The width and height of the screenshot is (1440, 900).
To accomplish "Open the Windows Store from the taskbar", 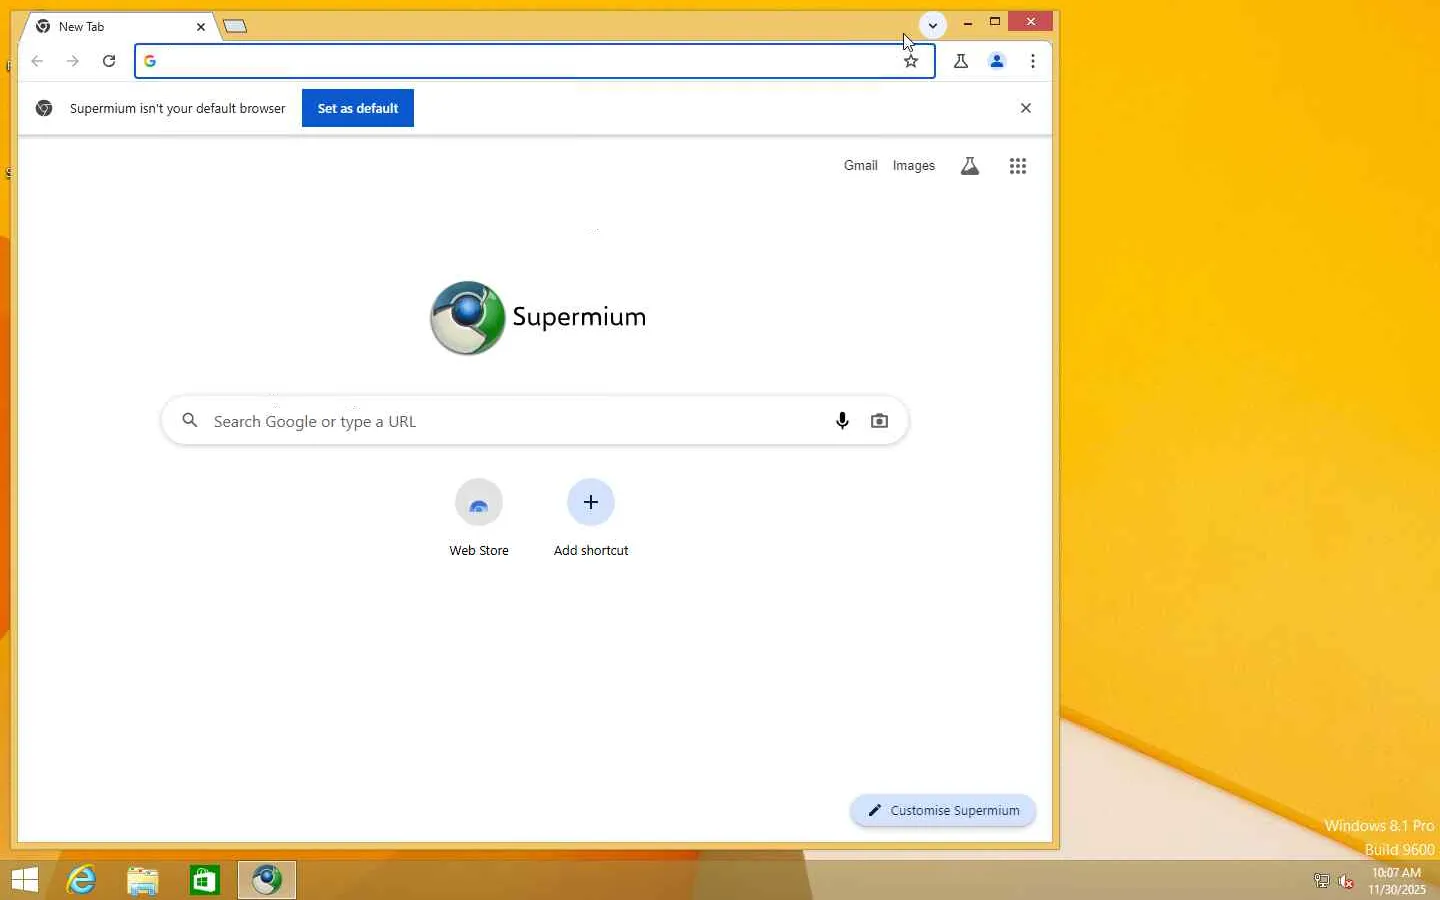I will pos(205,880).
